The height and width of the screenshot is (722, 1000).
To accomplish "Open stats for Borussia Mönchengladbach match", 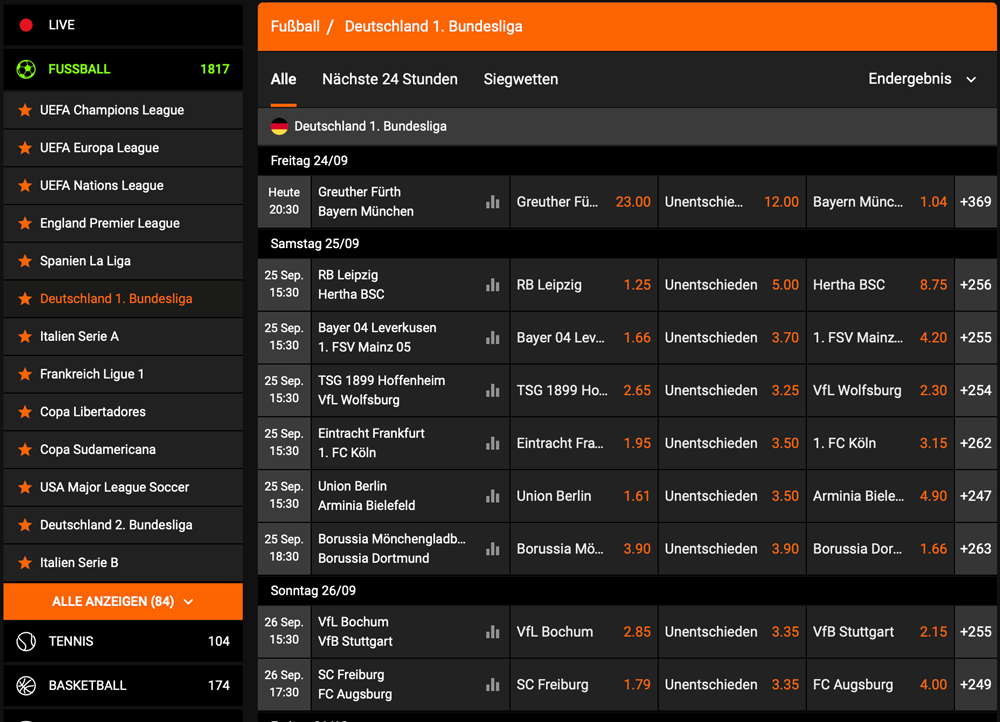I will pos(492,549).
